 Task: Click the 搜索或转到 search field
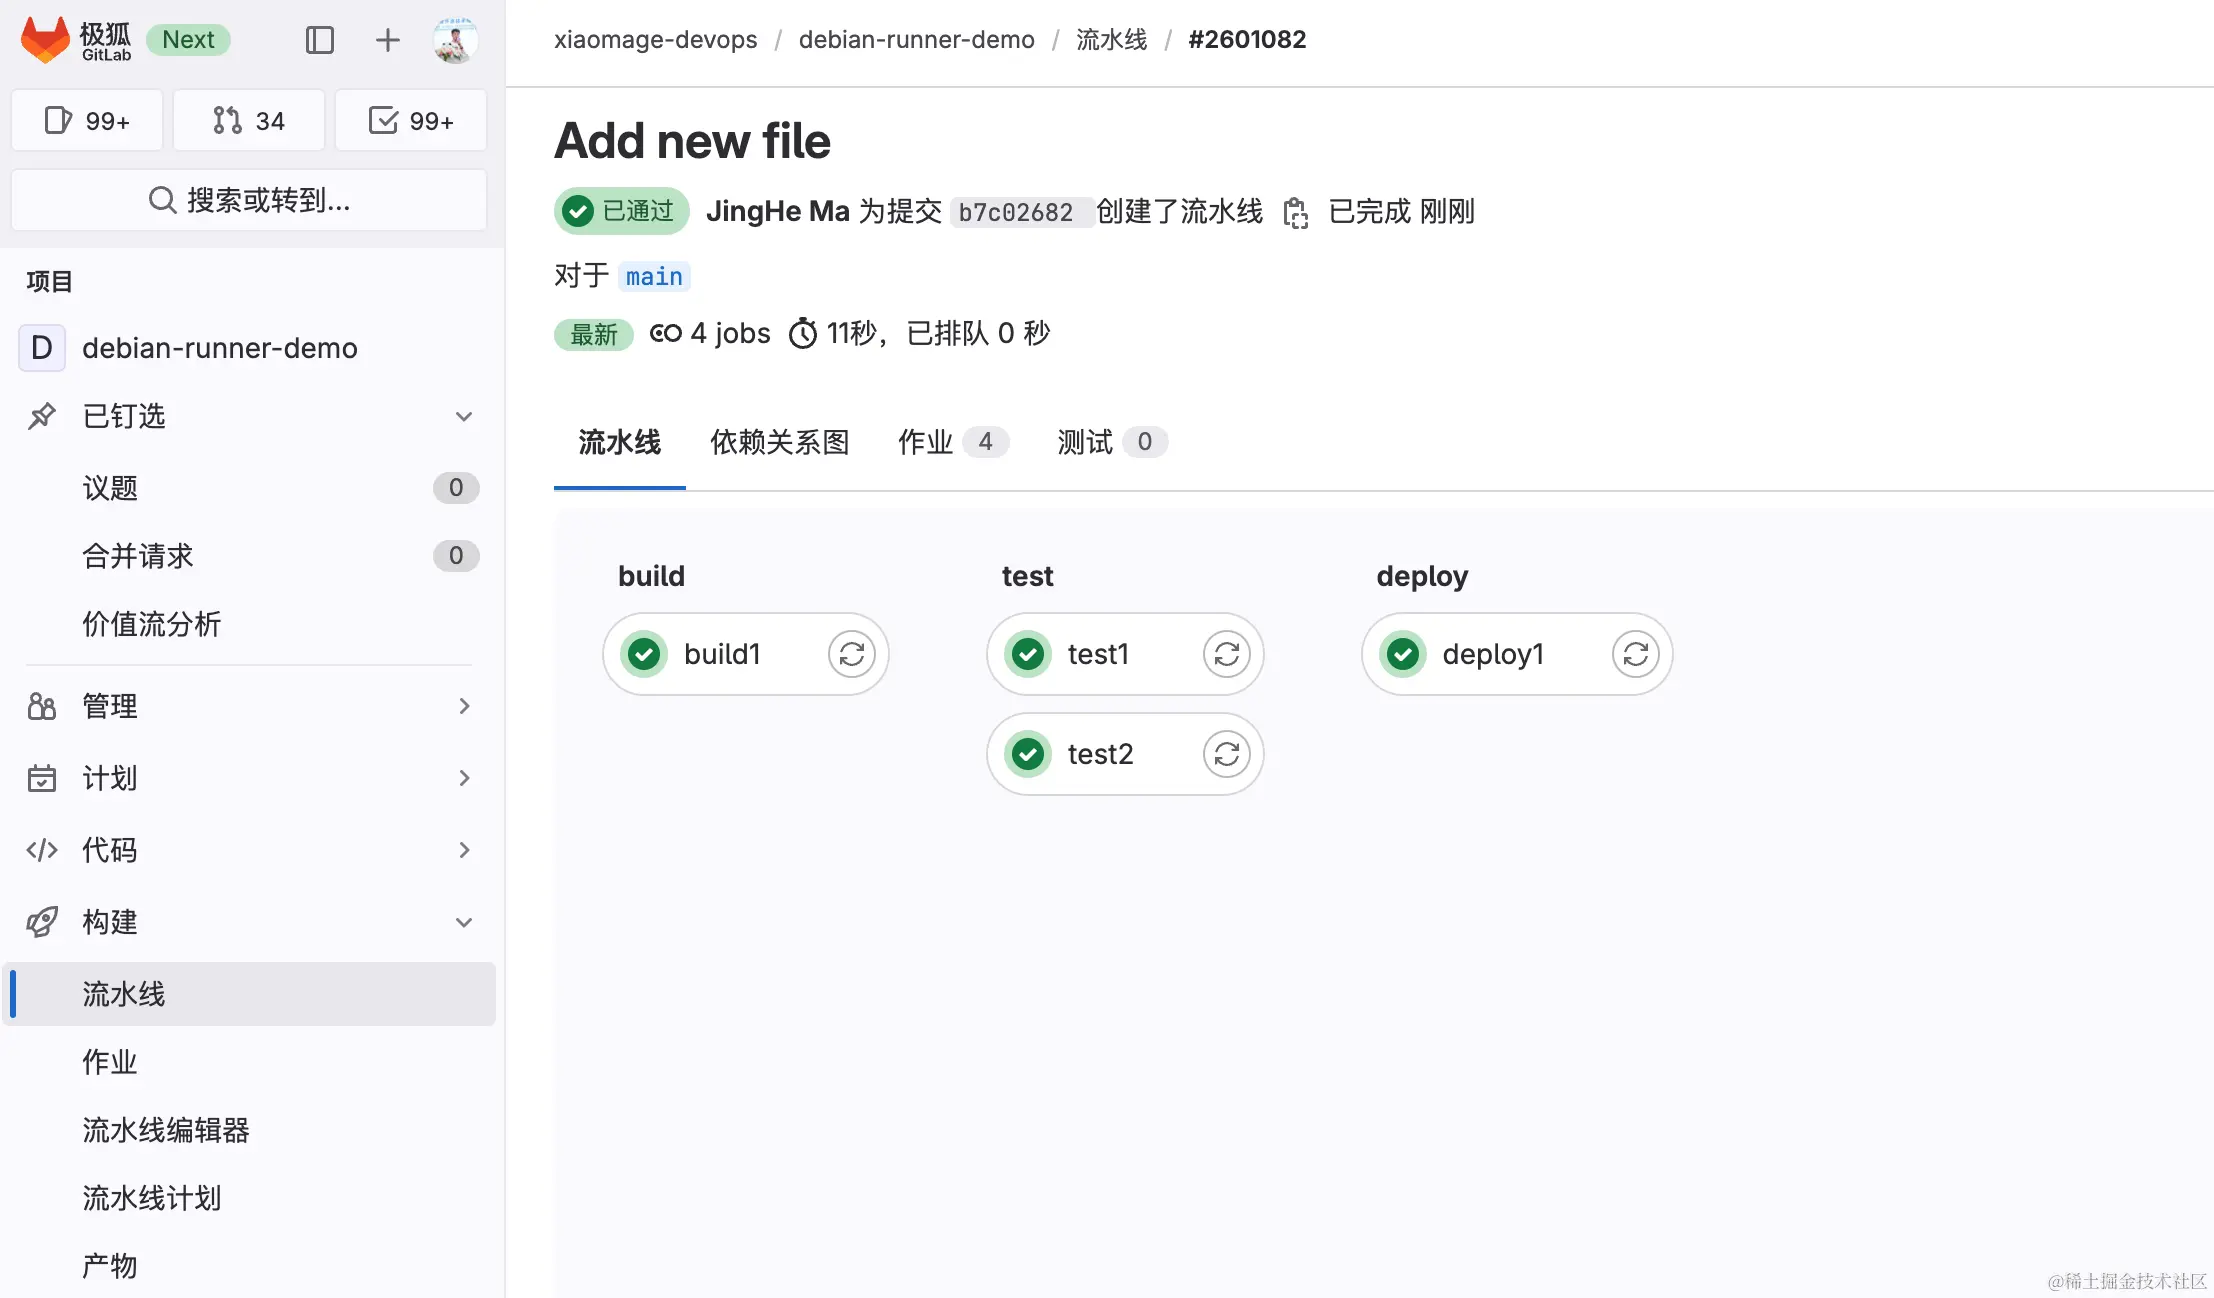coord(249,200)
